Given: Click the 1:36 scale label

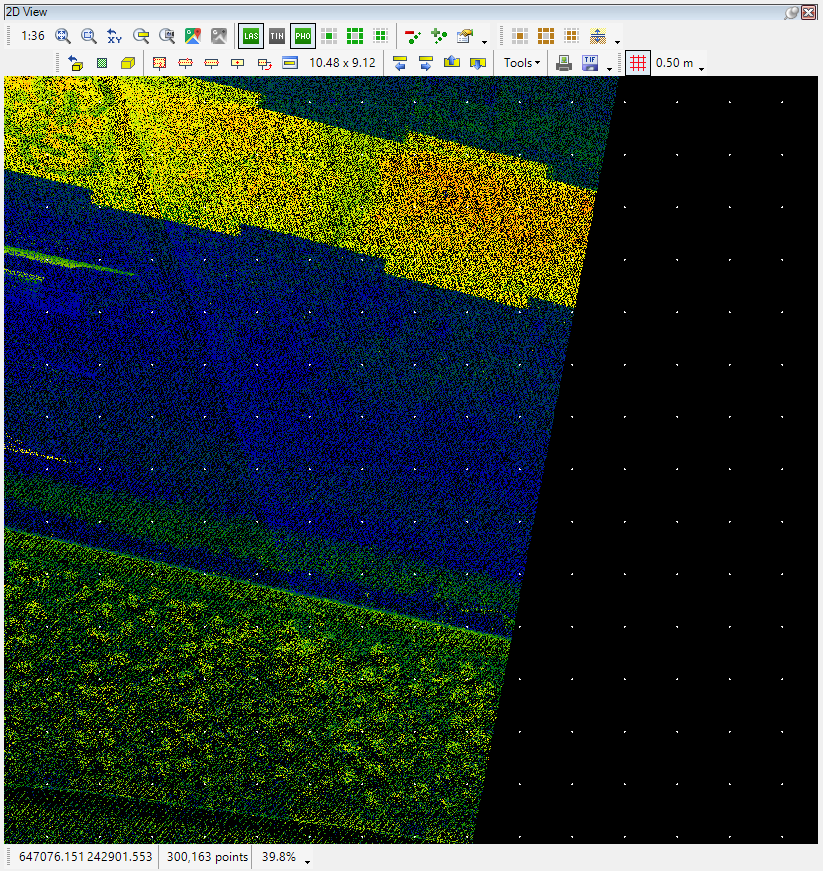Looking at the screenshot, I should (33, 36).
